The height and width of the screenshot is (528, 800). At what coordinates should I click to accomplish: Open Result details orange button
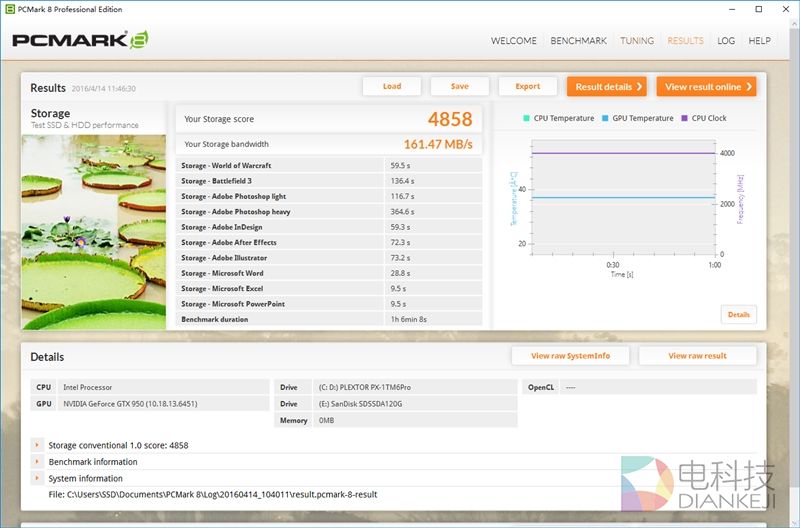(x=607, y=87)
